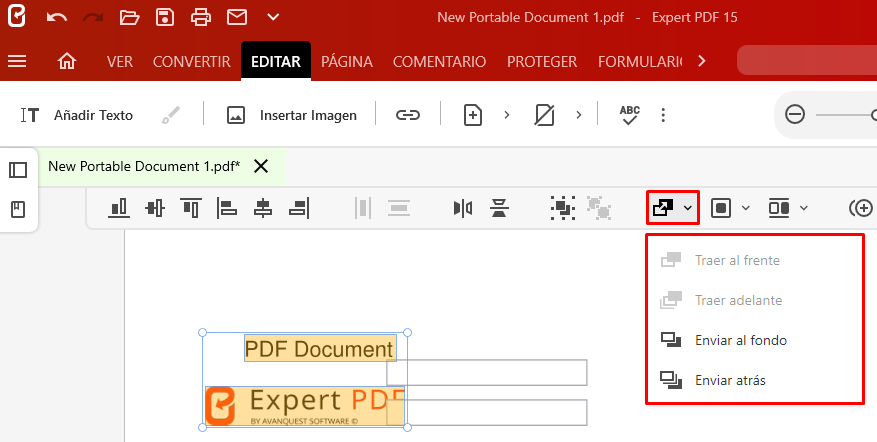This screenshot has width=877, height=442.
Task: Open the bookmarks panel icon
Action: (x=18, y=210)
